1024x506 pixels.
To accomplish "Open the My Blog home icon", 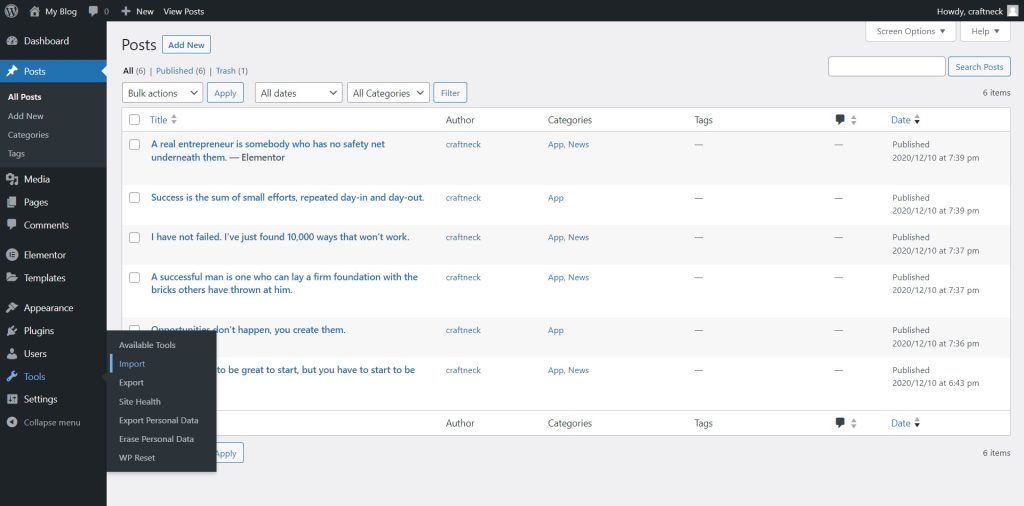I will click(35, 11).
